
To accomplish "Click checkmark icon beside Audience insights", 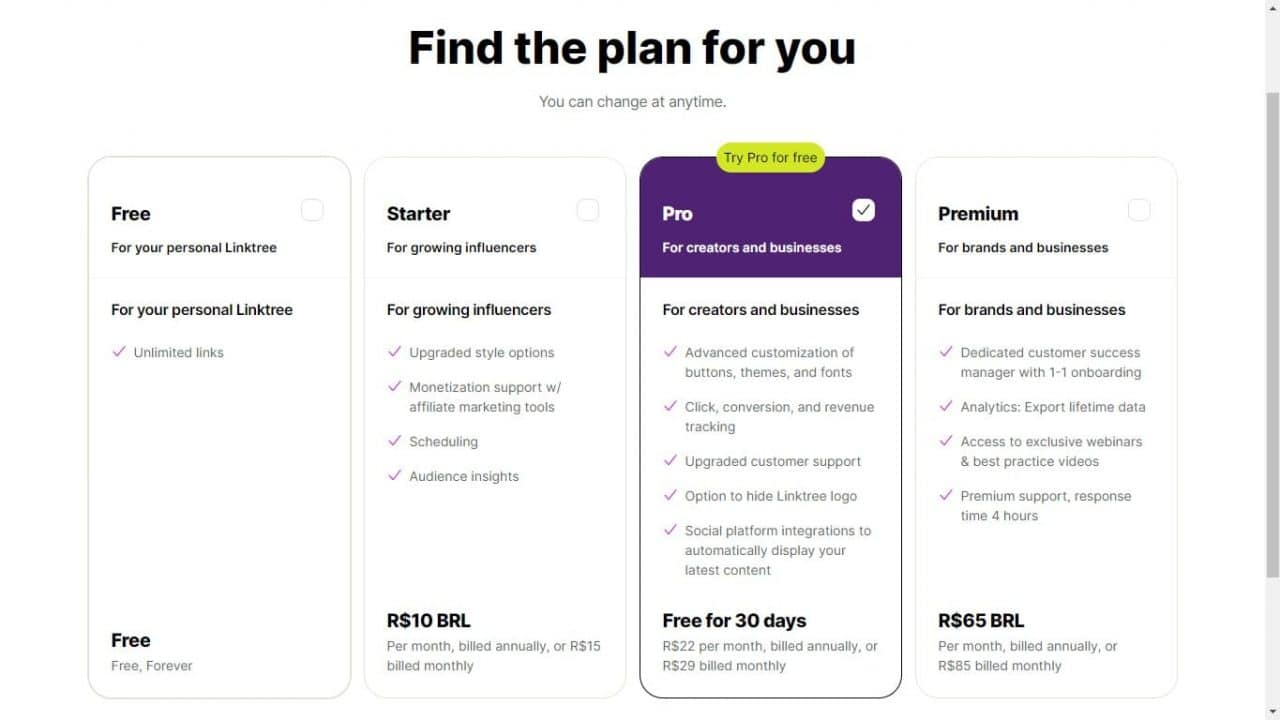I will (394, 476).
